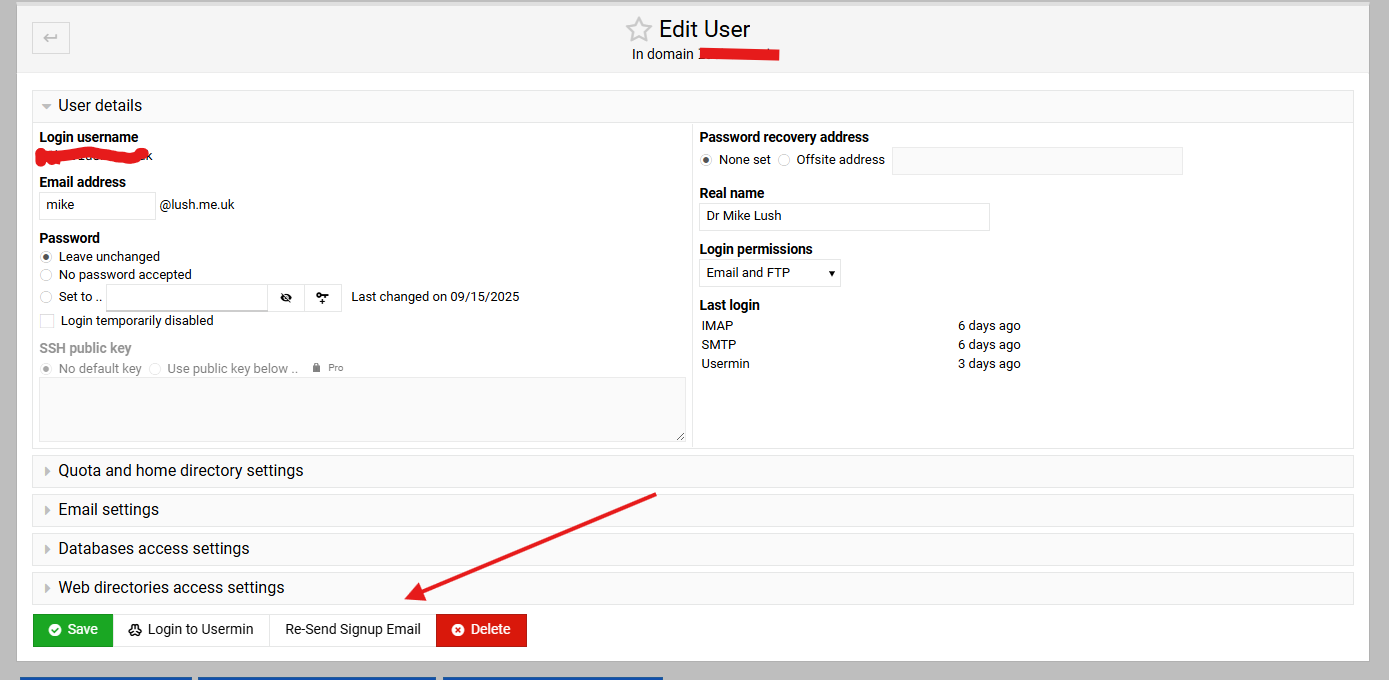
Task: Expand Web directories access settings
Action: 171,588
